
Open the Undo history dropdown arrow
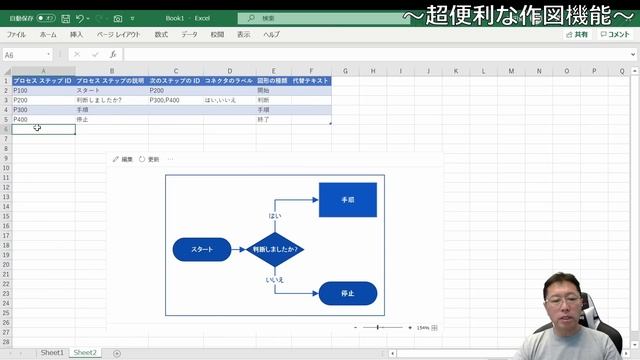point(88,19)
